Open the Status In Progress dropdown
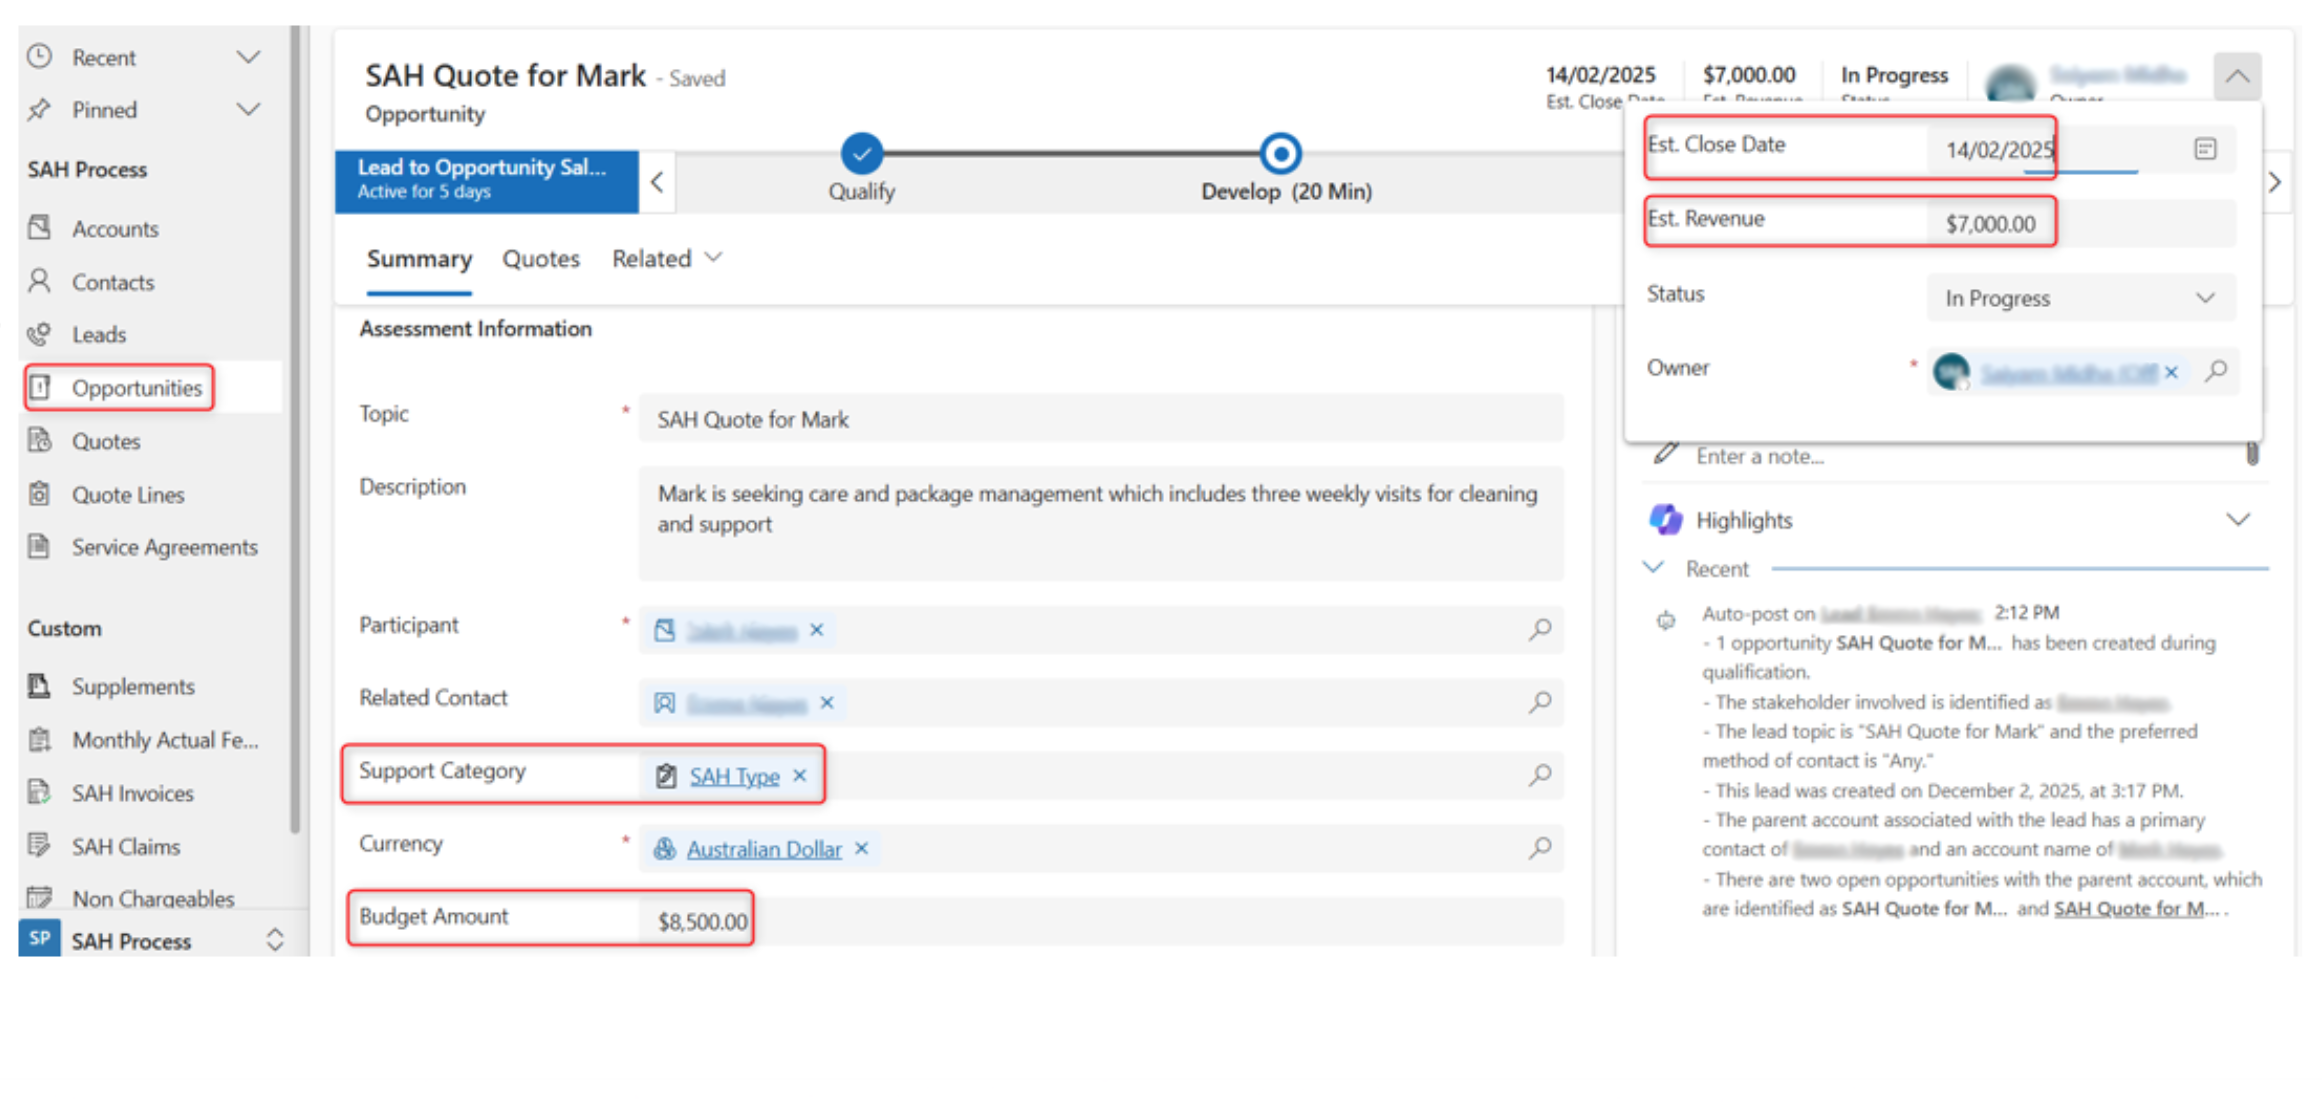Viewport: 2322px width, 1102px height. [2080, 298]
